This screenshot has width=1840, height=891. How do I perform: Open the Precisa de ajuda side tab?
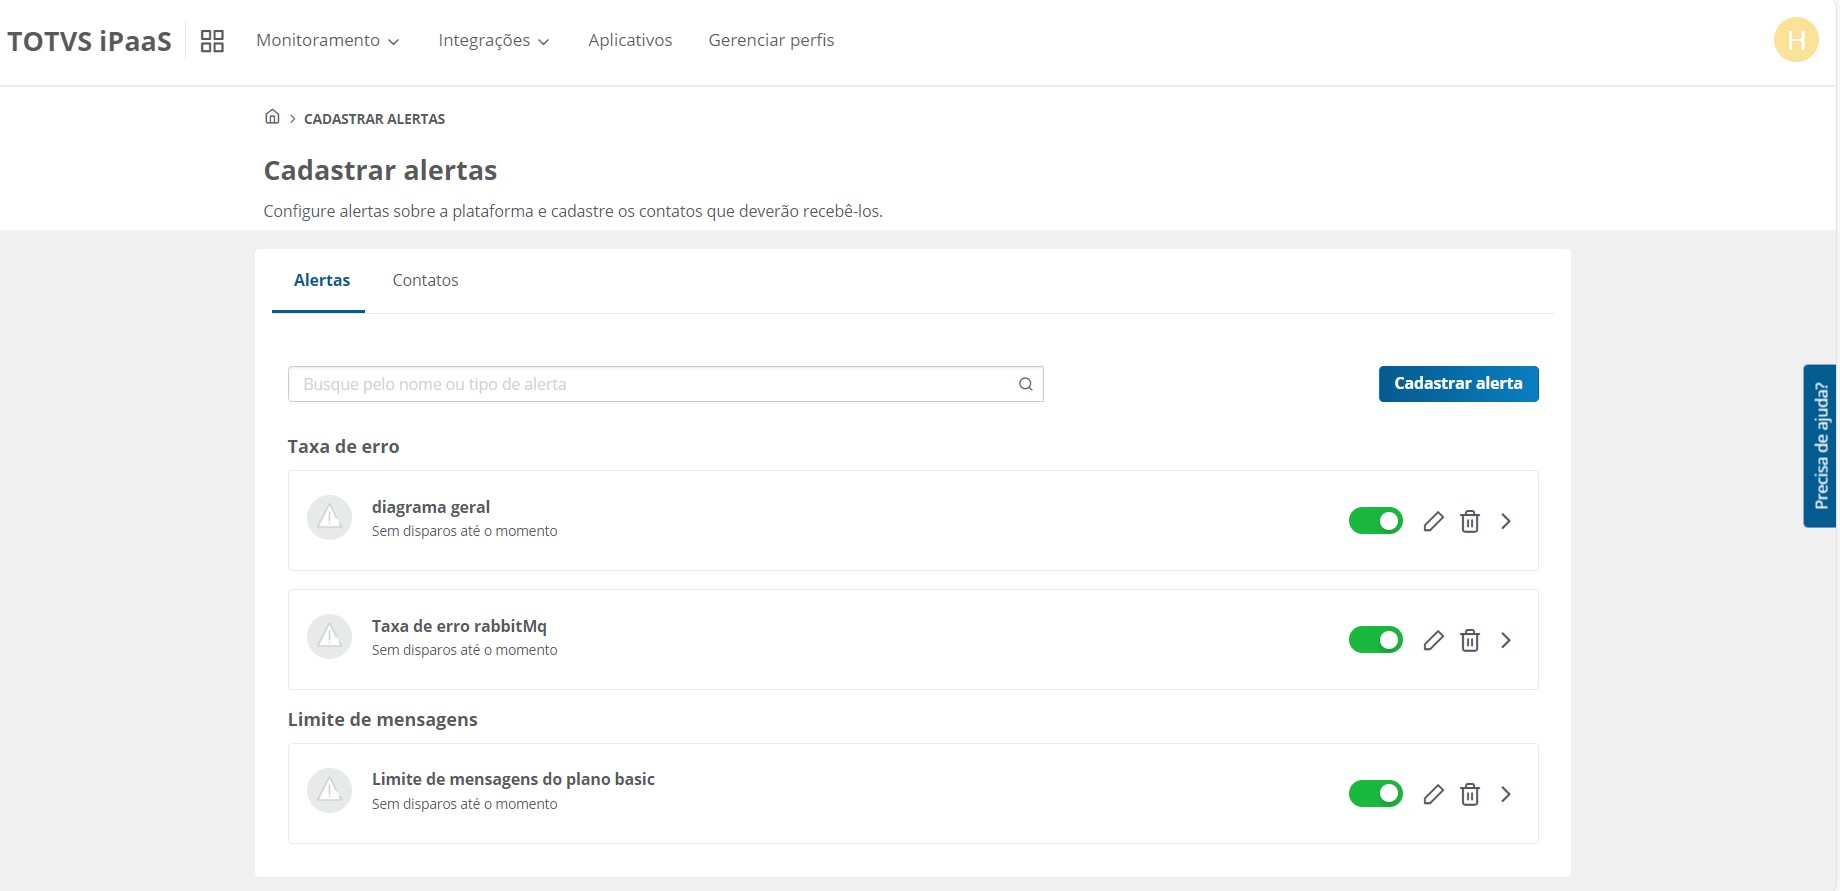[1820, 446]
